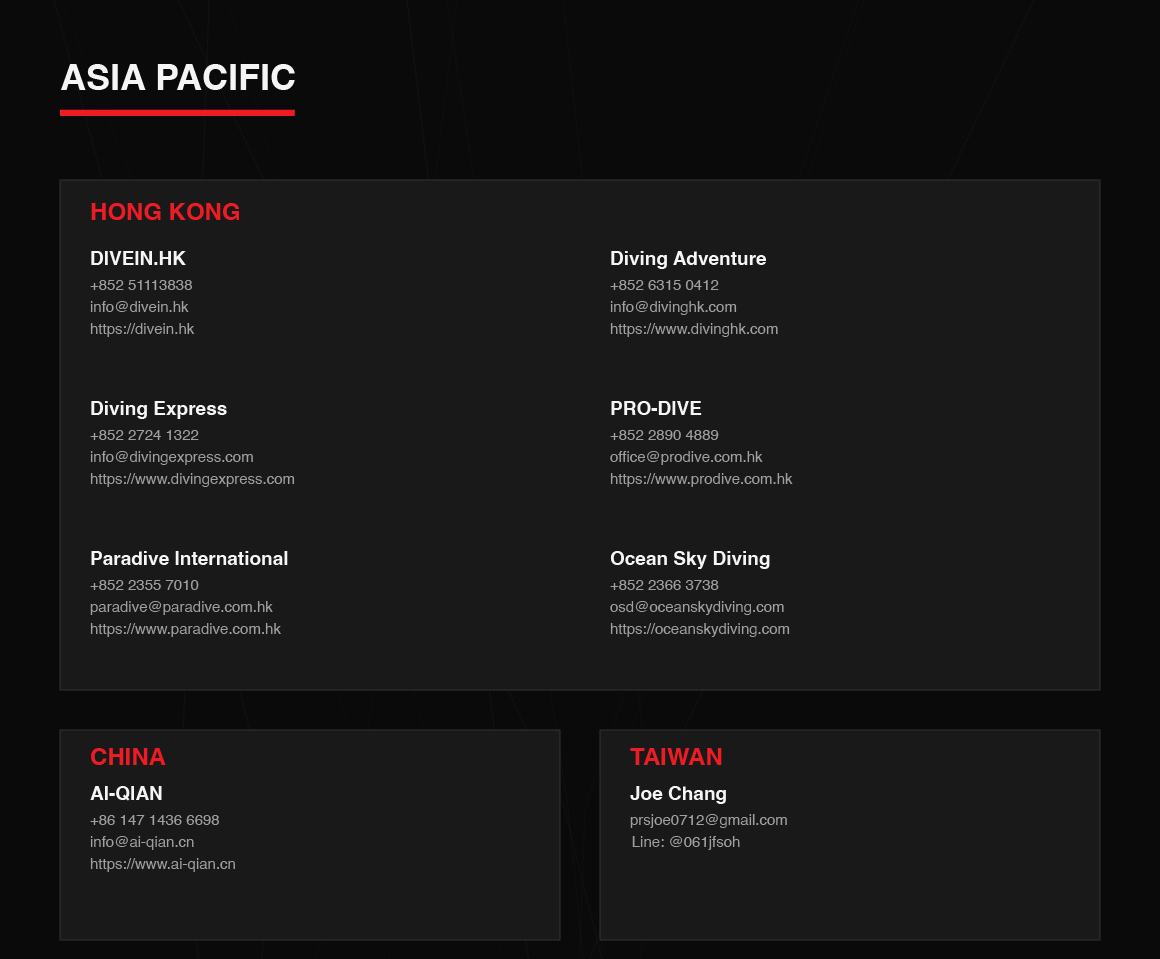Visit https://www.divingexpress.com

point(192,479)
